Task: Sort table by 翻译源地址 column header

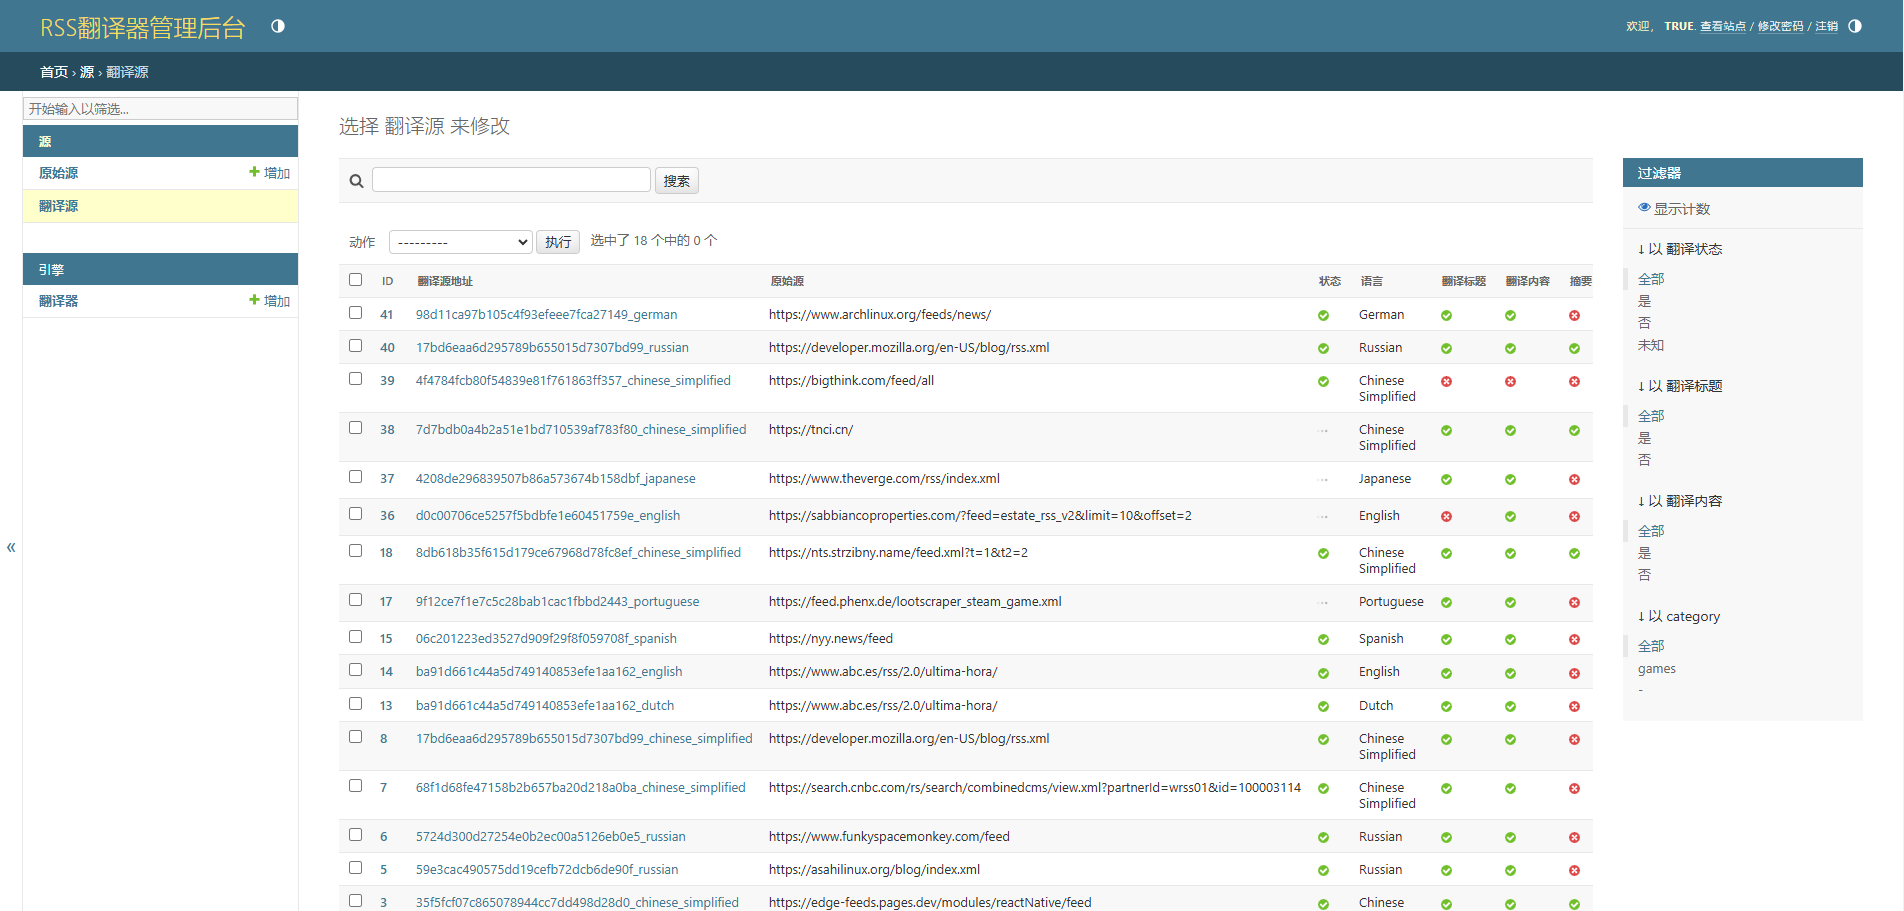Action: click(445, 281)
